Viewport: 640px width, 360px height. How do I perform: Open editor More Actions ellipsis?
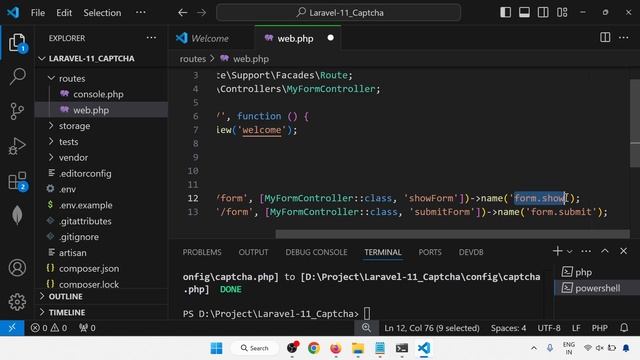coord(624,38)
